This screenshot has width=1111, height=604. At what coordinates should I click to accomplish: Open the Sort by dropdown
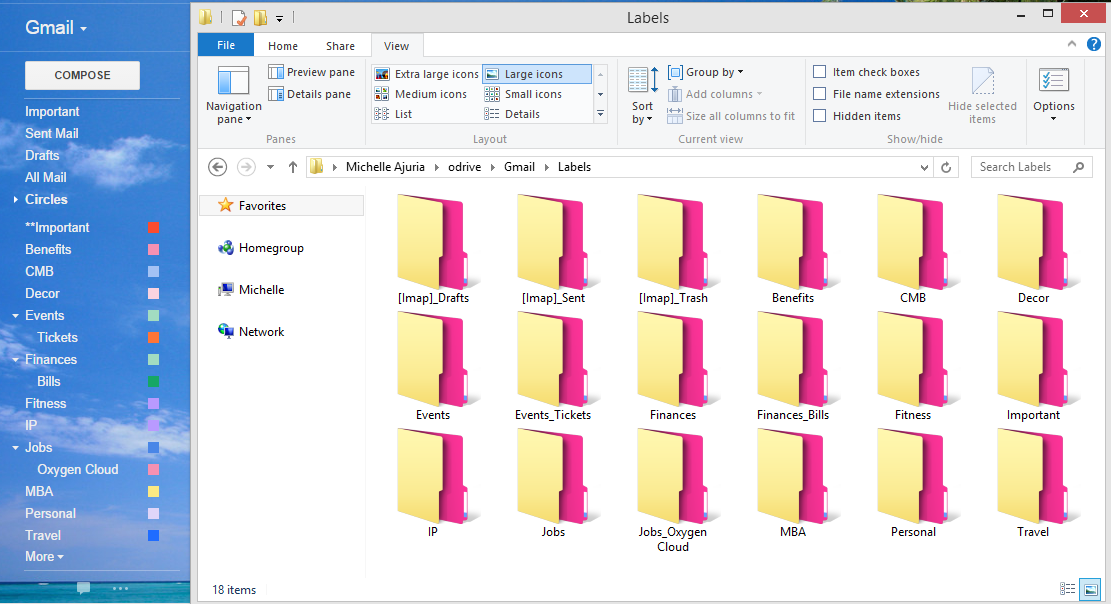643,95
